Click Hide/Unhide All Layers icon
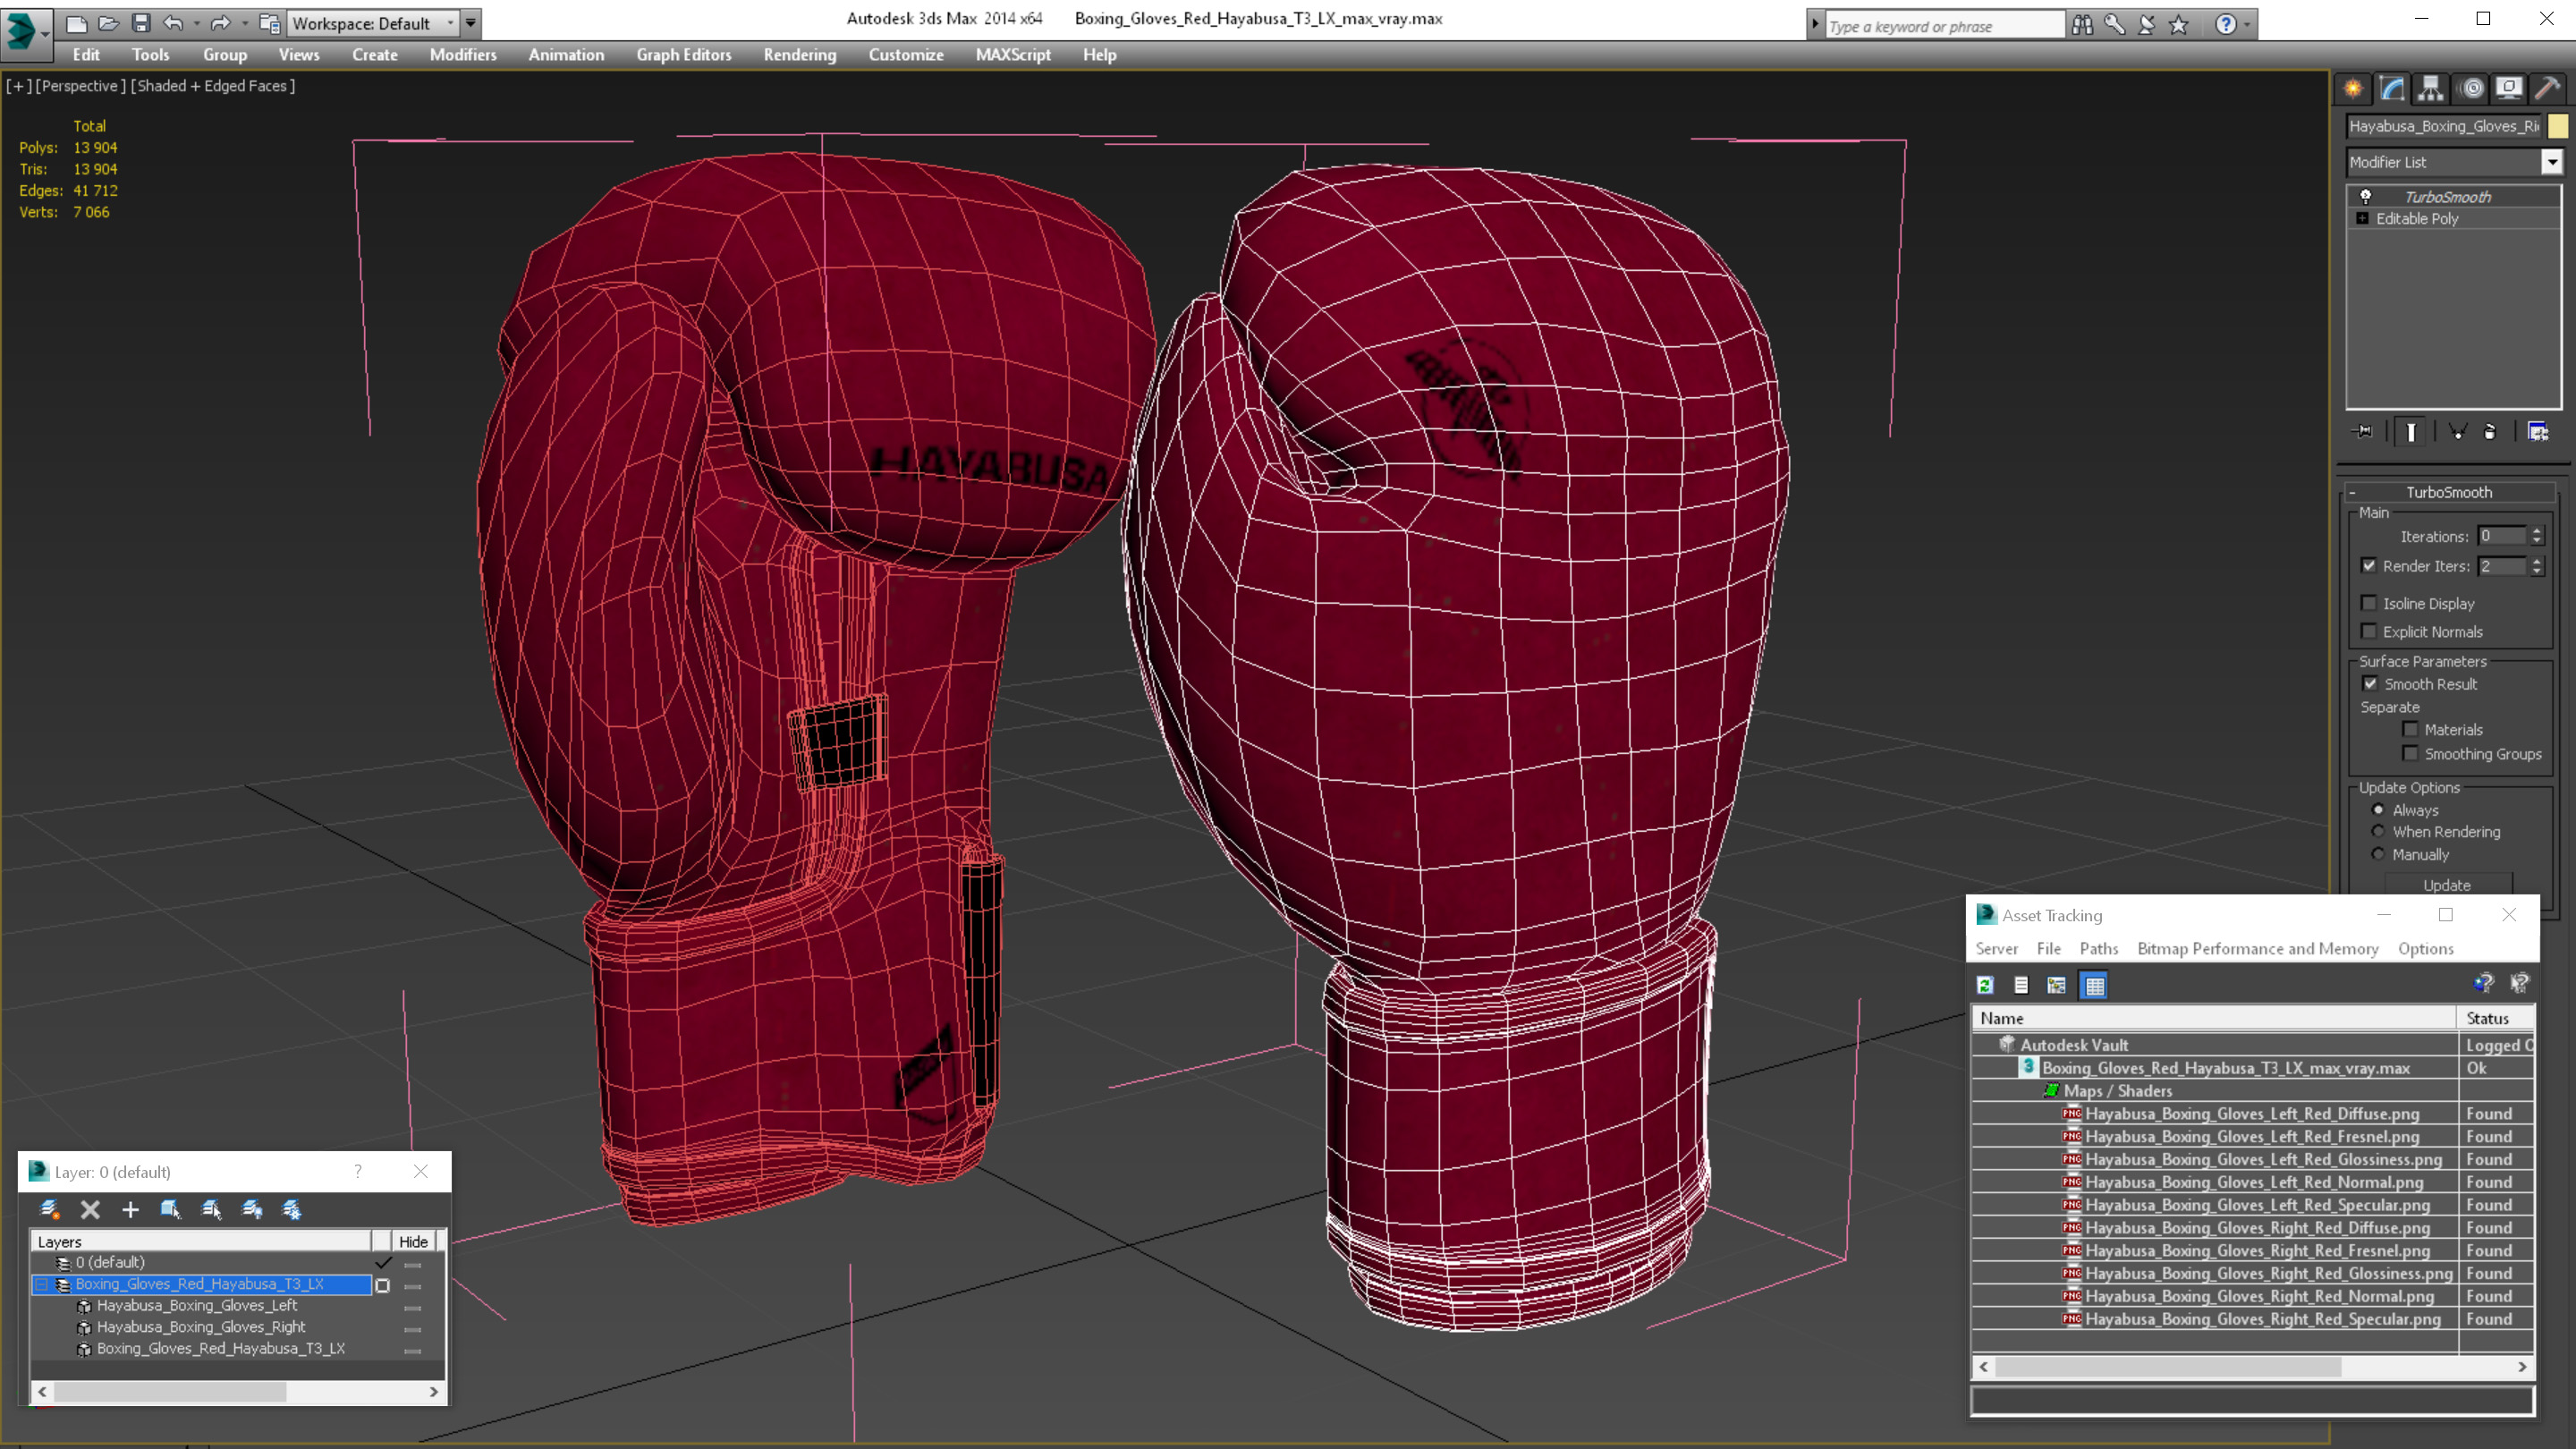 click(252, 1210)
